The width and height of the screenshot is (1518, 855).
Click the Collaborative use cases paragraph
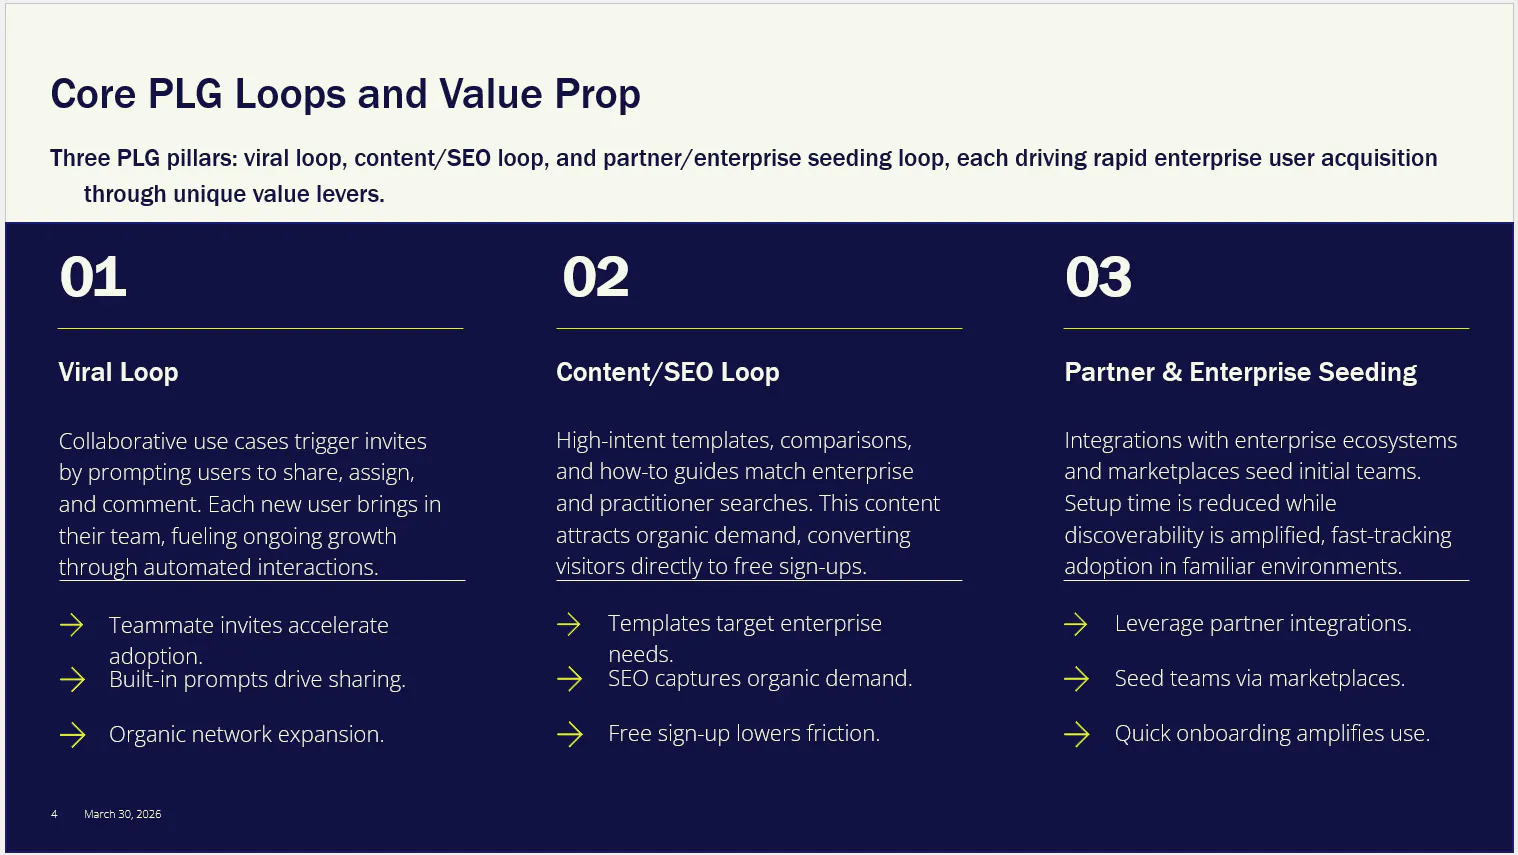(x=250, y=504)
